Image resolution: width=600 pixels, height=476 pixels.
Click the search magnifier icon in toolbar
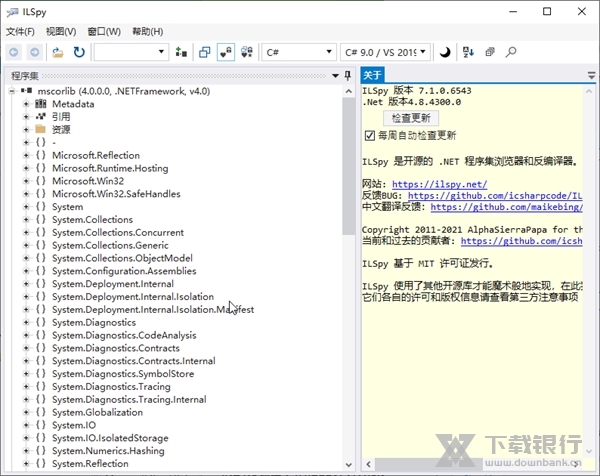point(511,52)
